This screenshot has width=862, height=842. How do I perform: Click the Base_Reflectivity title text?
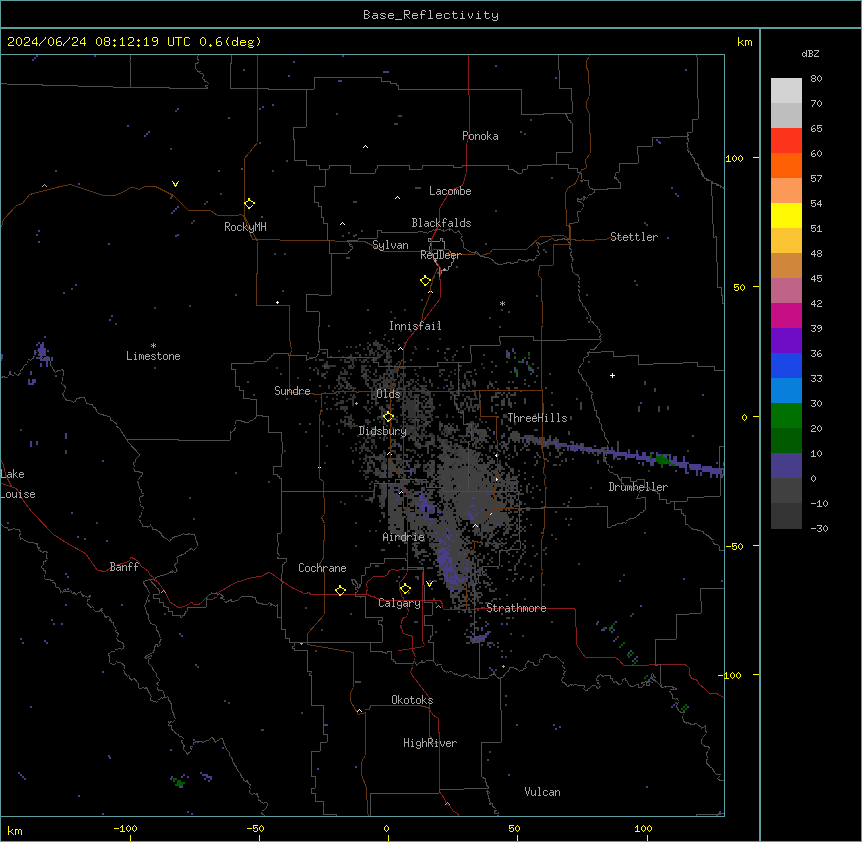pos(431,15)
